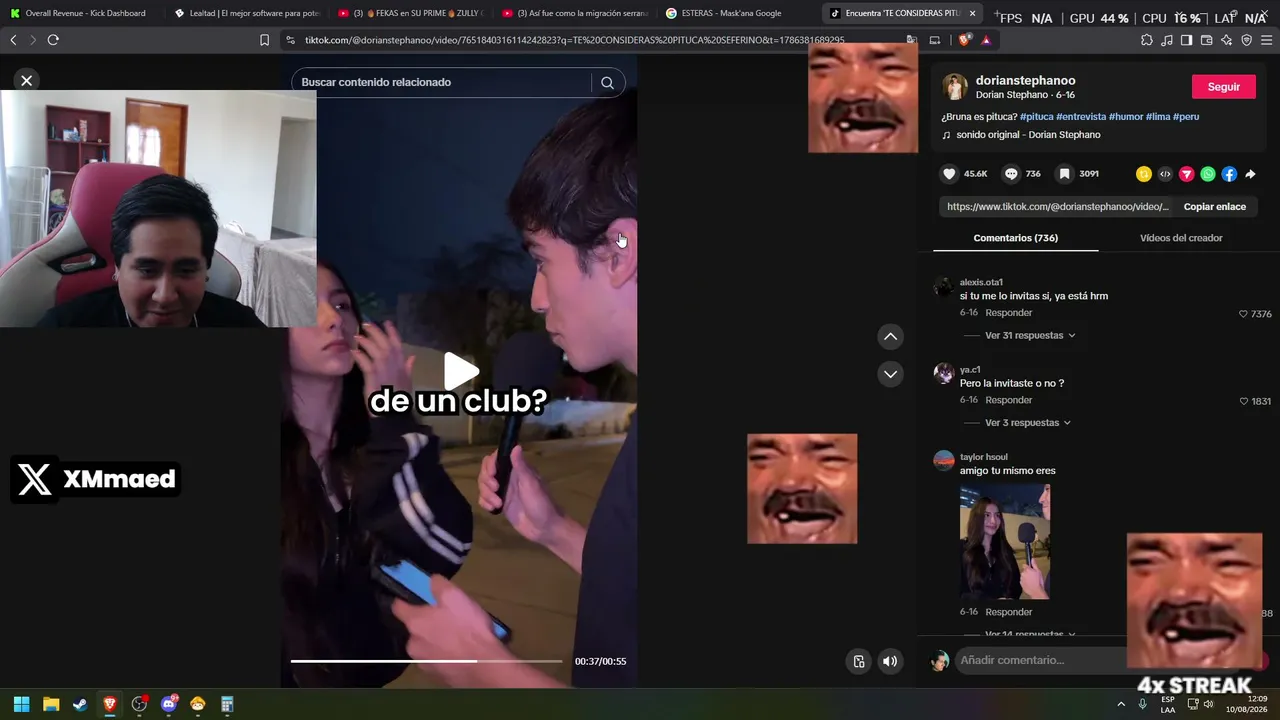
Task: Navigate back in browser
Action: click(x=13, y=40)
